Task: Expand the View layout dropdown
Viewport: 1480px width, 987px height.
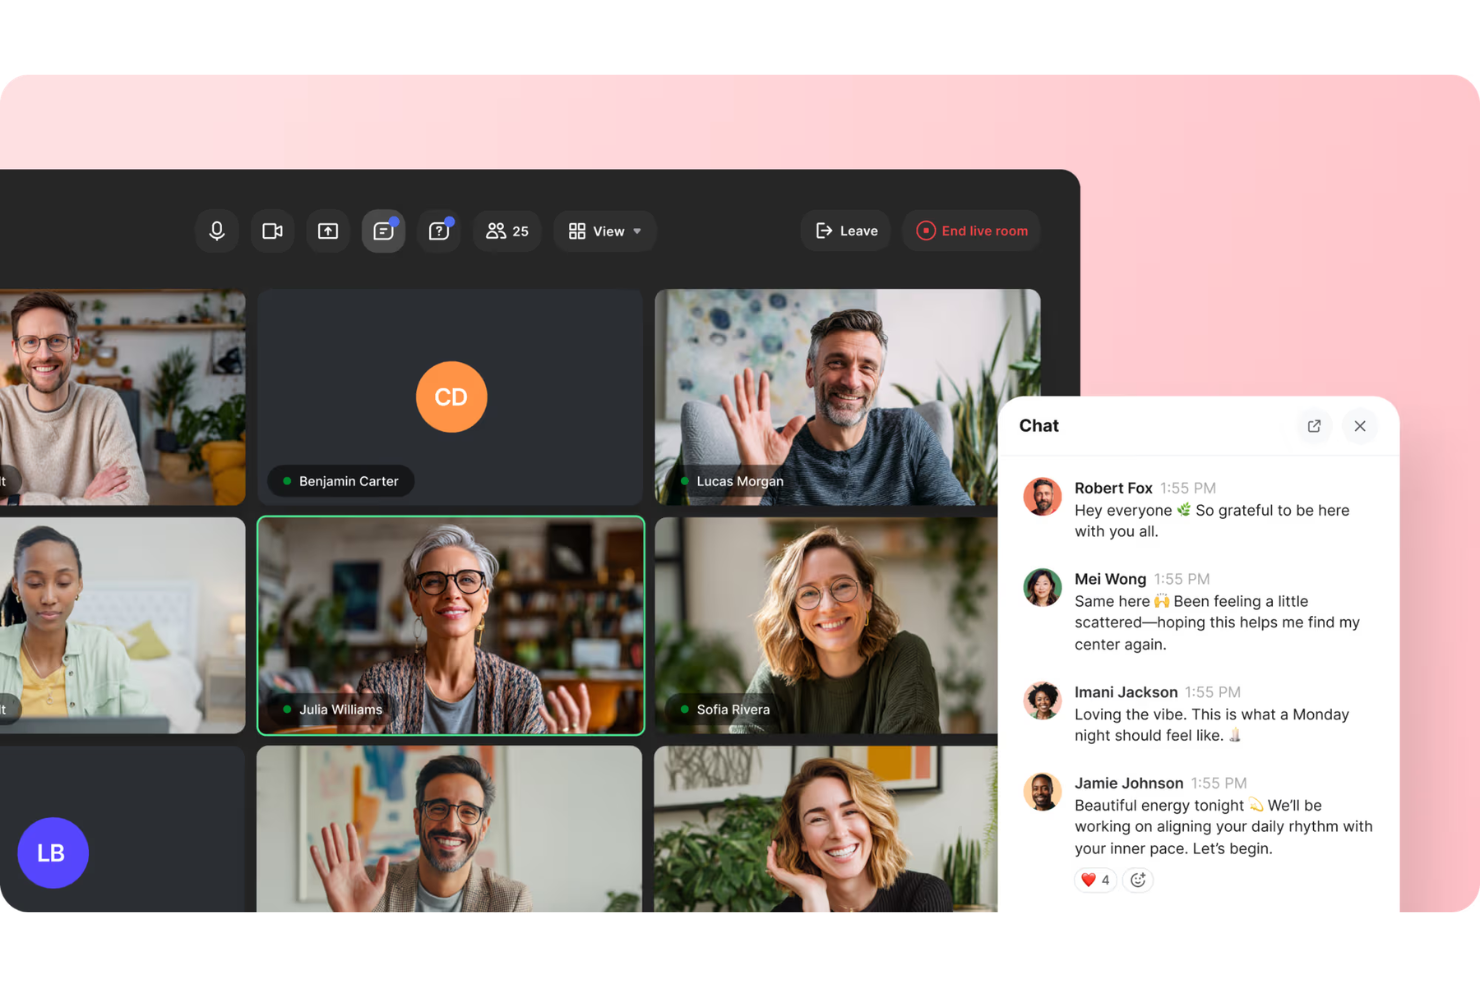Action: pyautogui.click(x=605, y=231)
